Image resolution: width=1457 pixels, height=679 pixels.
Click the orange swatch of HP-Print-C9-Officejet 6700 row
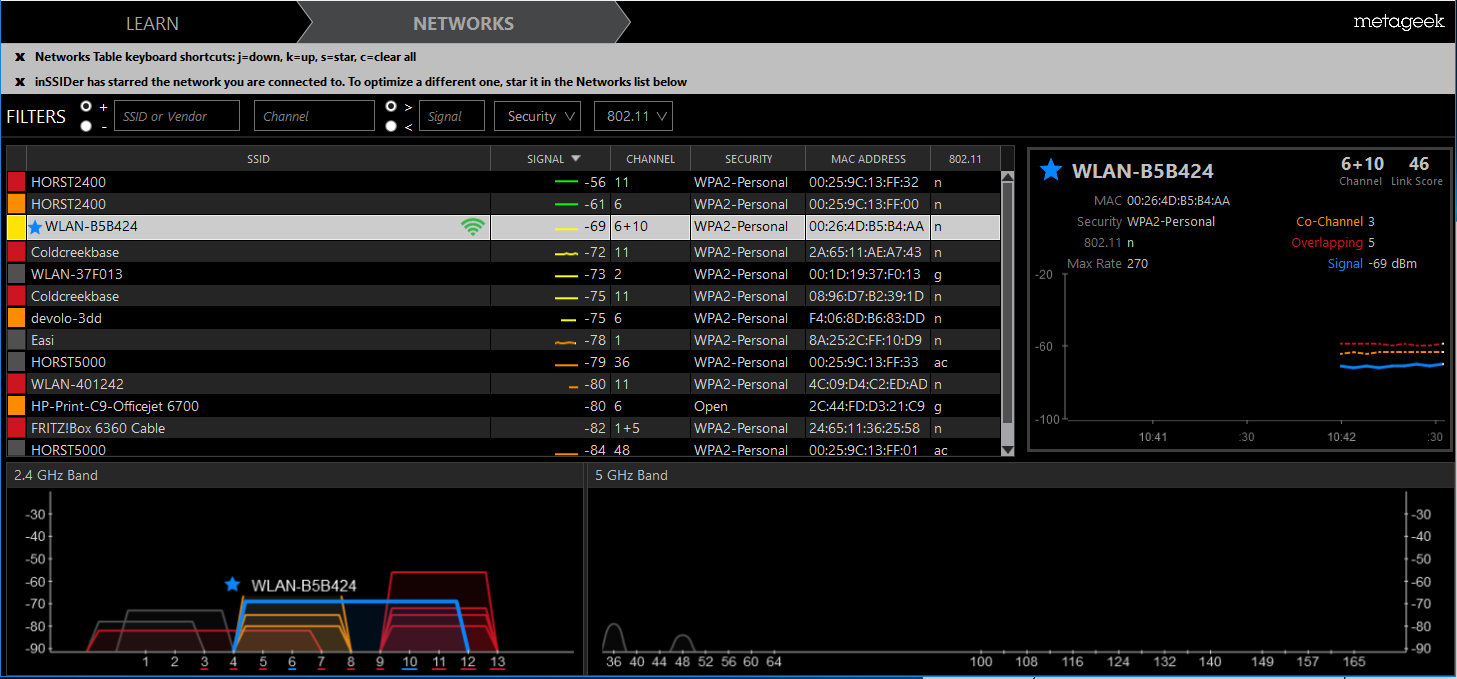click(x=16, y=406)
